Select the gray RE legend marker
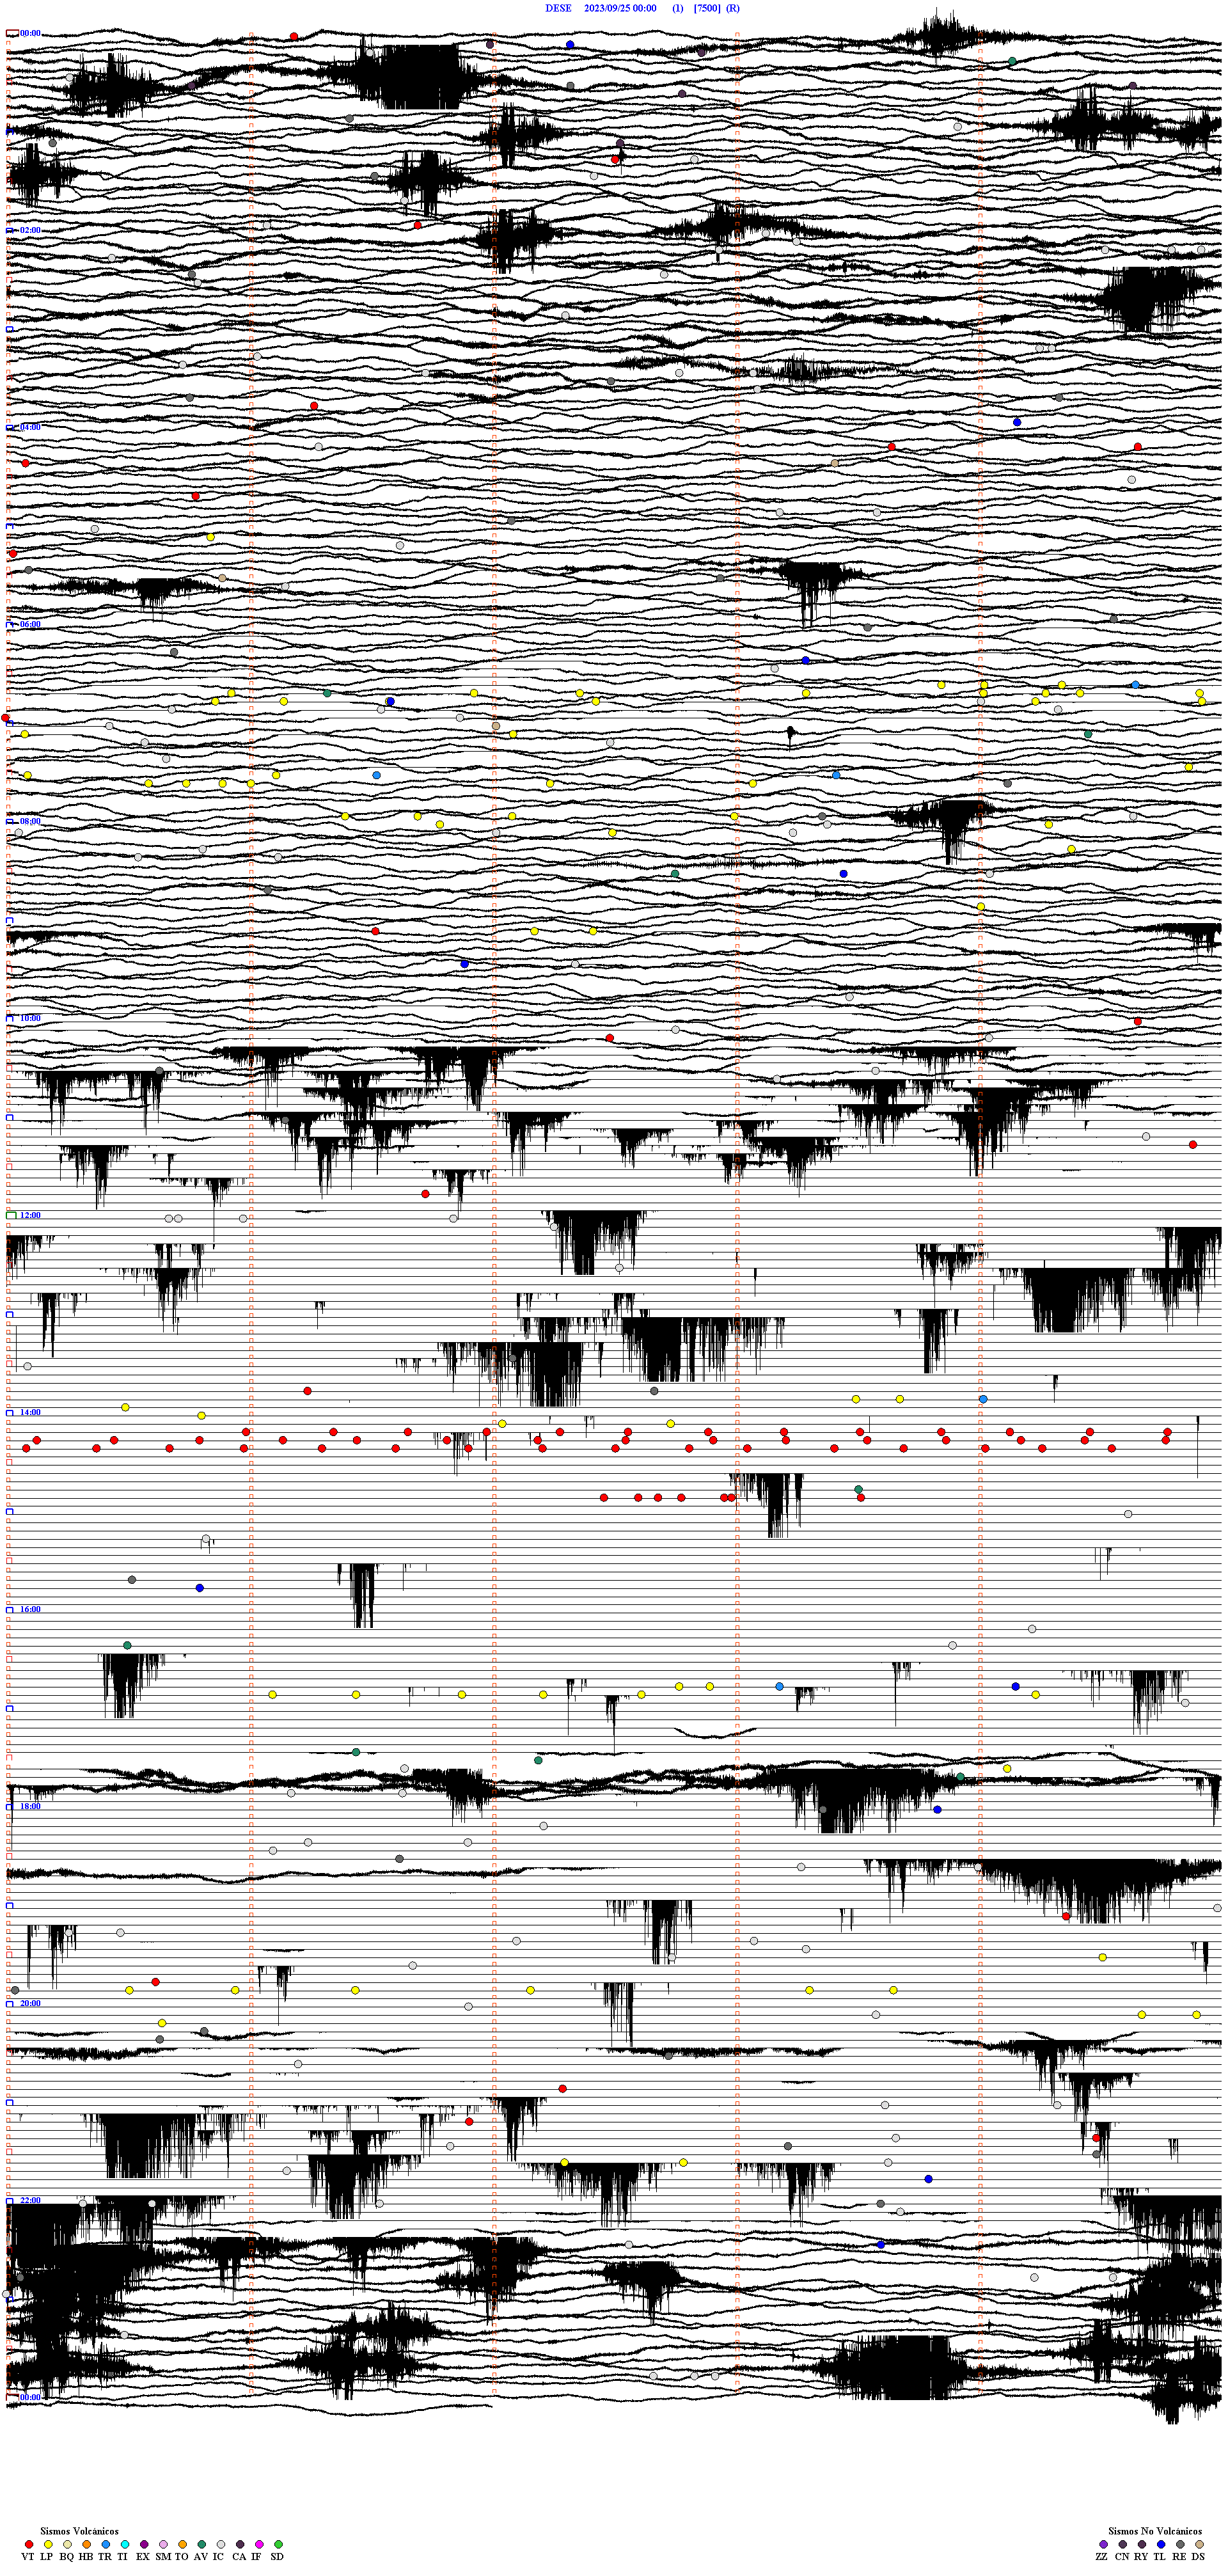The image size is (1228, 2576). coord(1181,2544)
